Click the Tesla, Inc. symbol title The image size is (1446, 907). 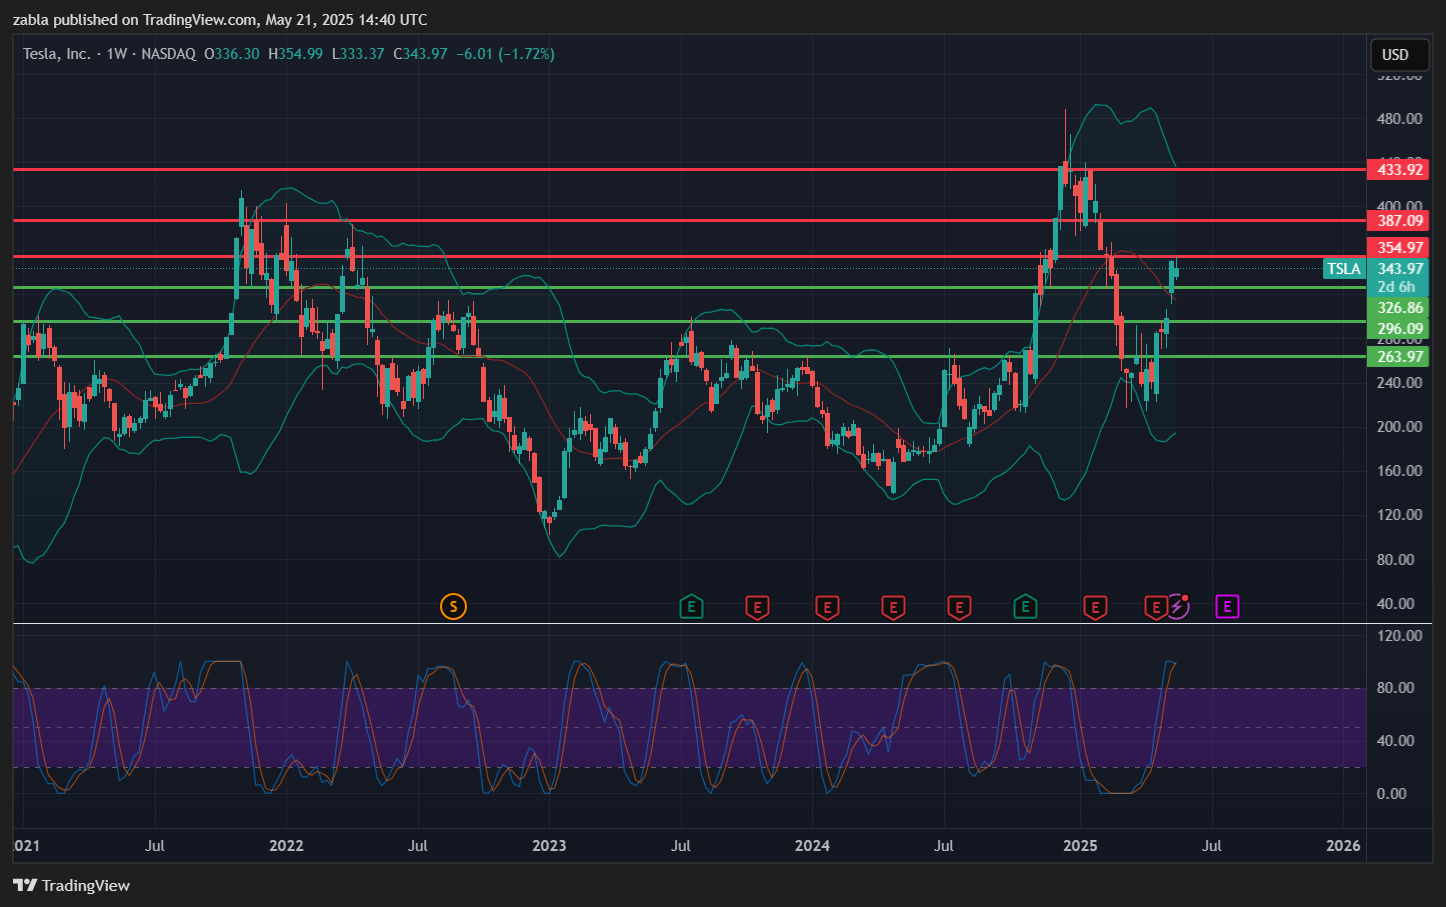click(x=57, y=54)
